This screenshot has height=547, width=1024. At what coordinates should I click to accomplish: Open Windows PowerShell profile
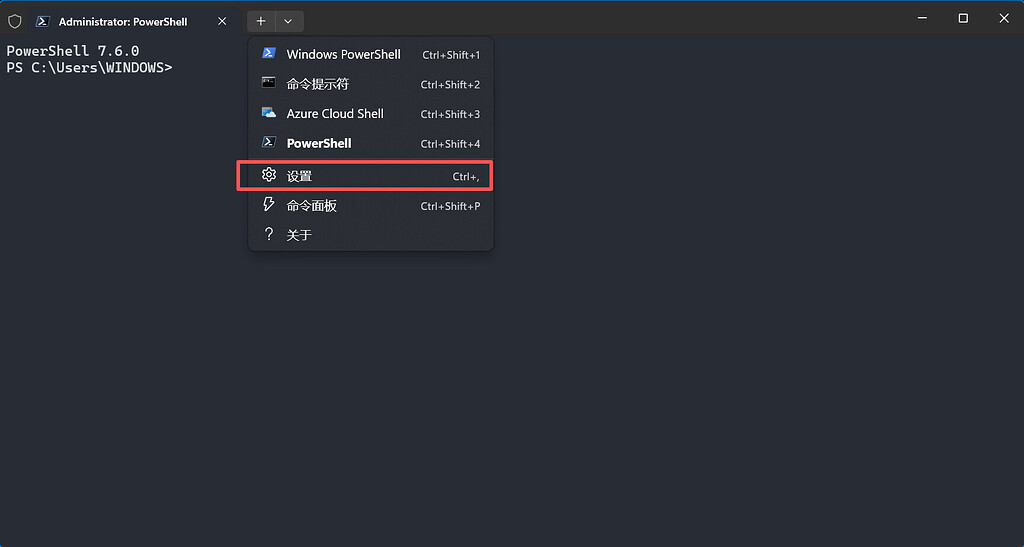(x=371, y=54)
